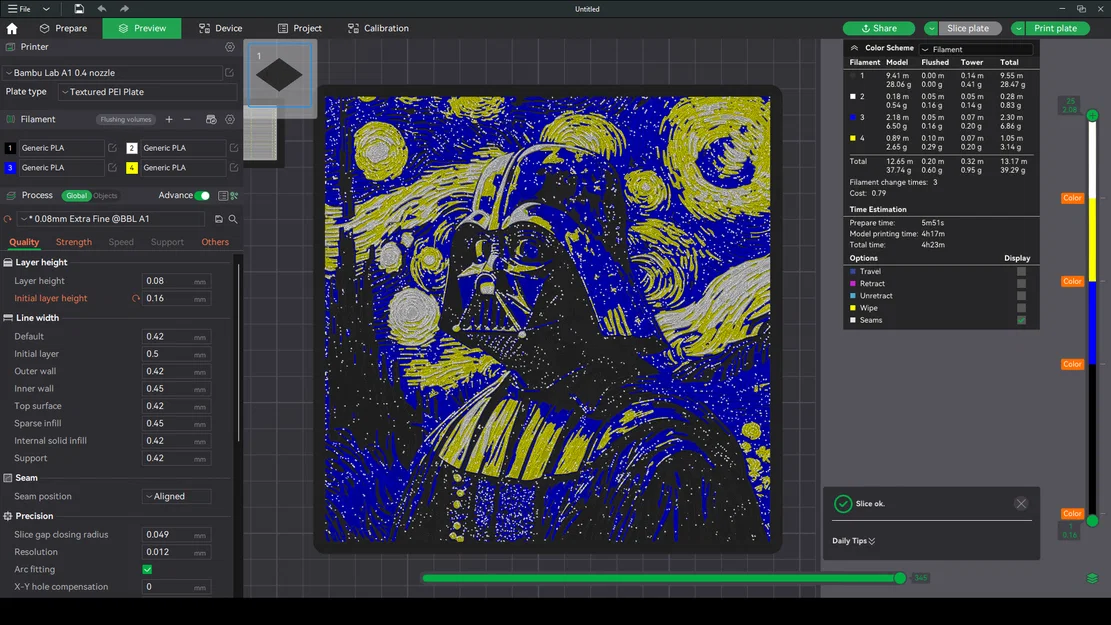Edit filament 3 preset icon
Image resolution: width=1111 pixels, height=625 pixels.
click(x=112, y=168)
